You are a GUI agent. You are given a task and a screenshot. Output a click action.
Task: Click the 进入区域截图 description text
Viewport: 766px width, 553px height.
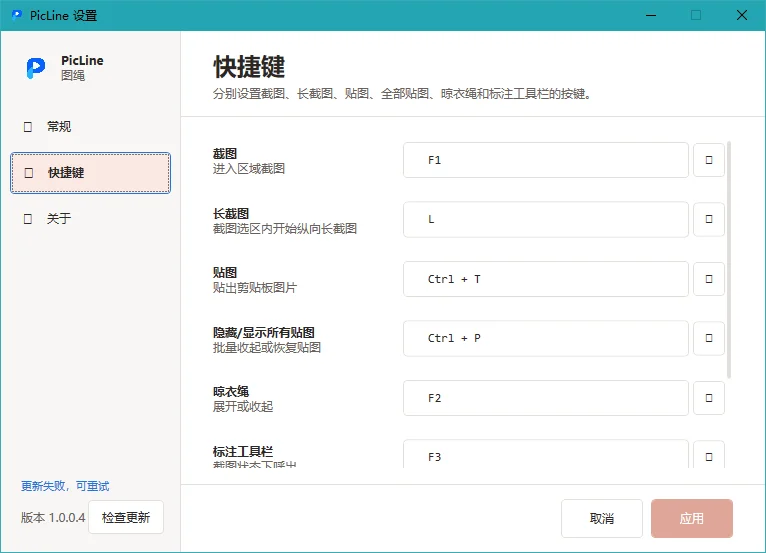coord(249,169)
